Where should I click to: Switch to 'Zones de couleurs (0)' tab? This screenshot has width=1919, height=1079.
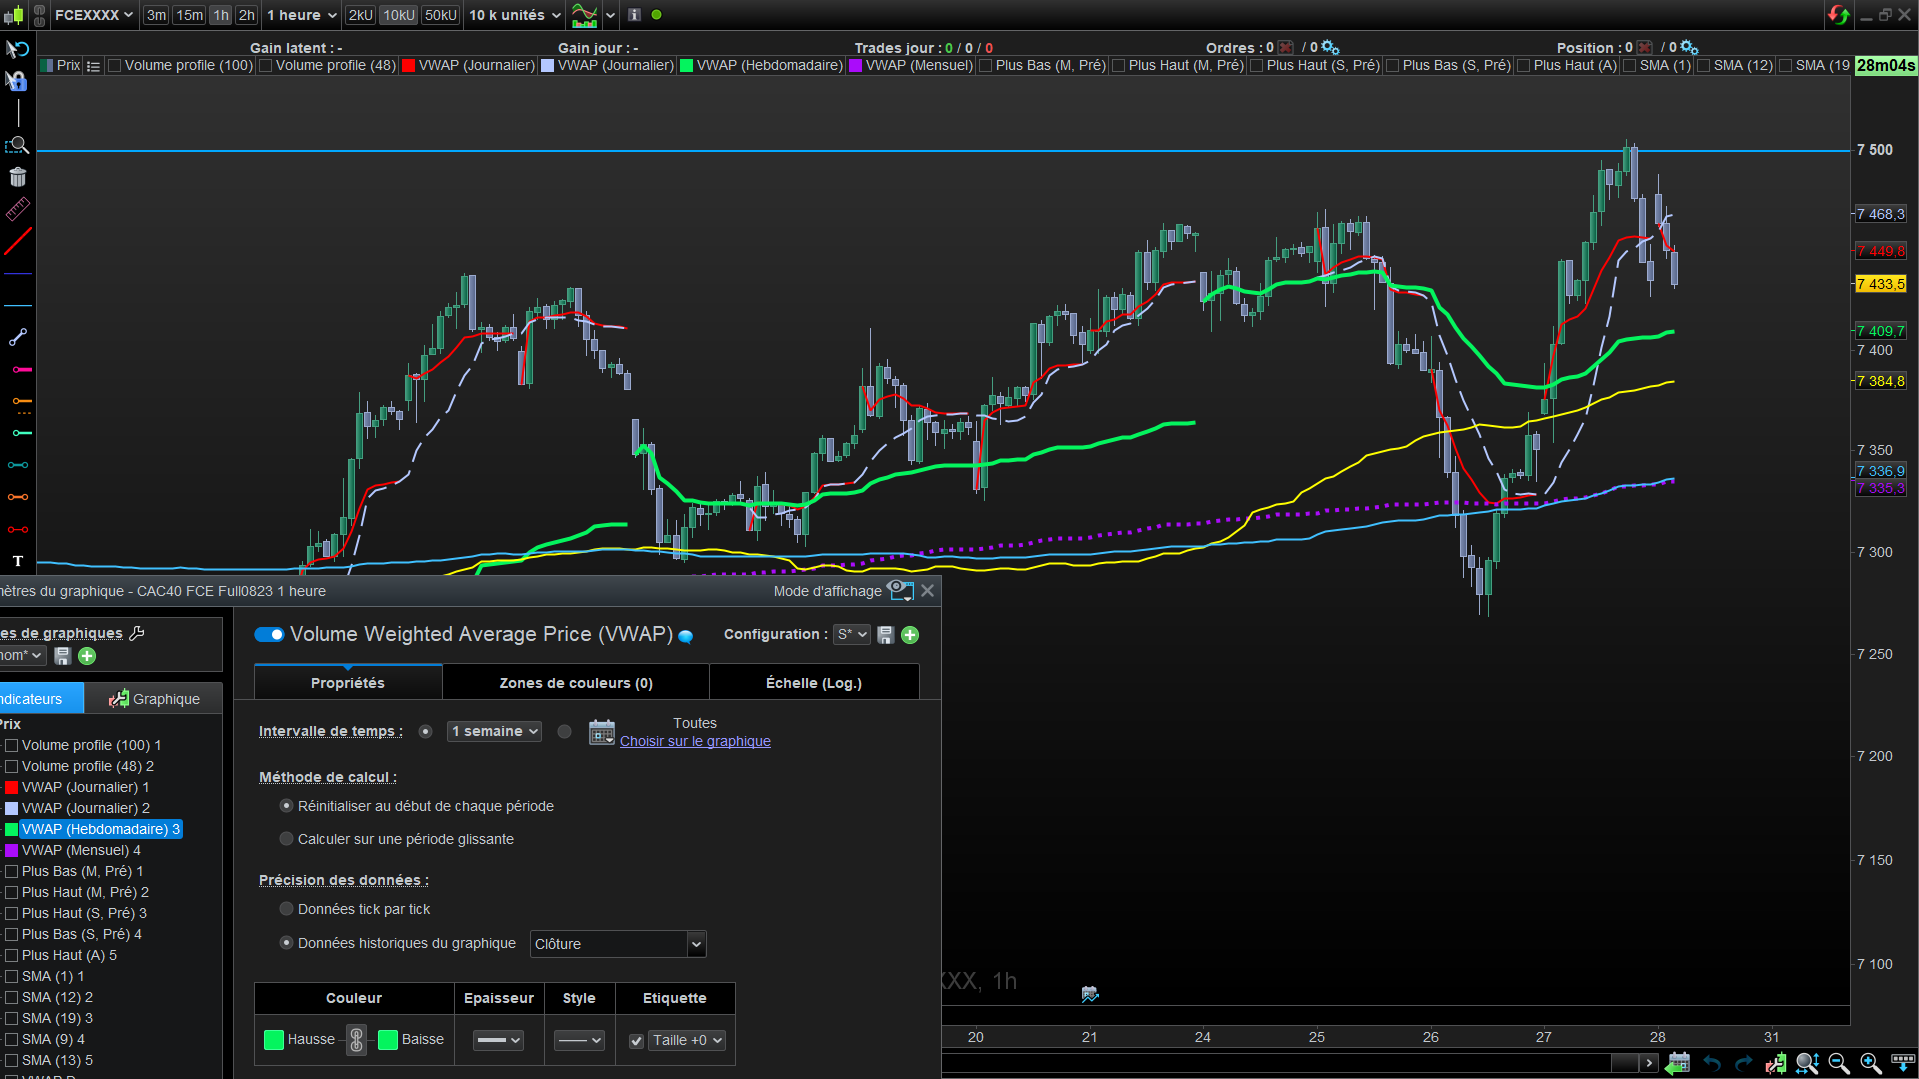tap(576, 683)
